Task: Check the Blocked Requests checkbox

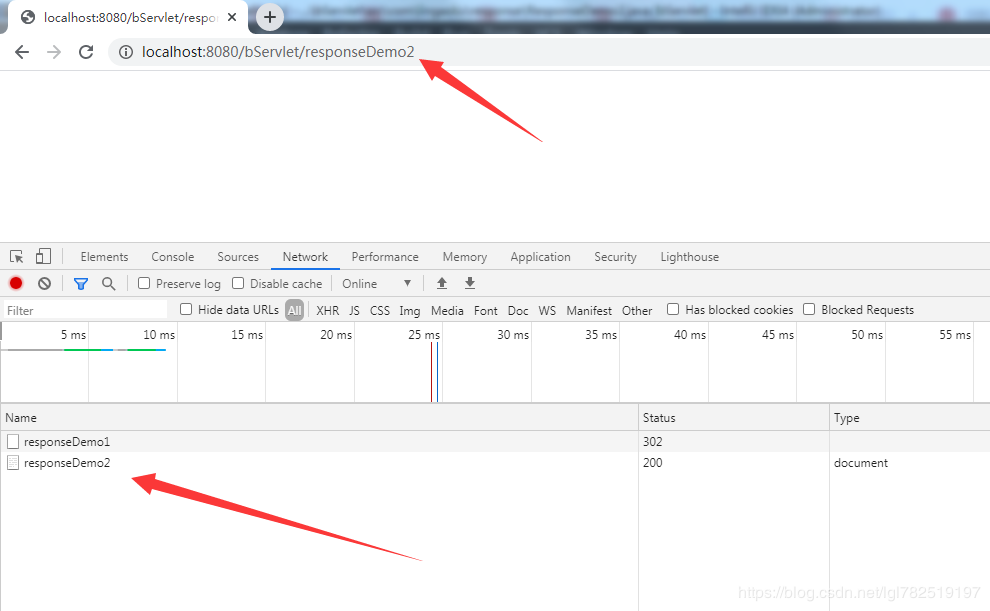Action: (x=809, y=309)
